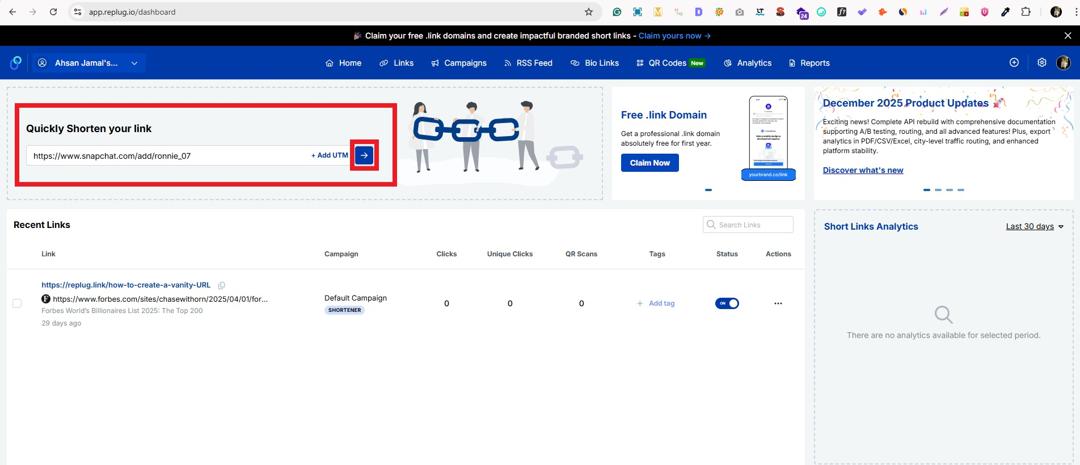Click the pink shield extension icon
This screenshot has height=465, width=1080.
(x=984, y=12)
